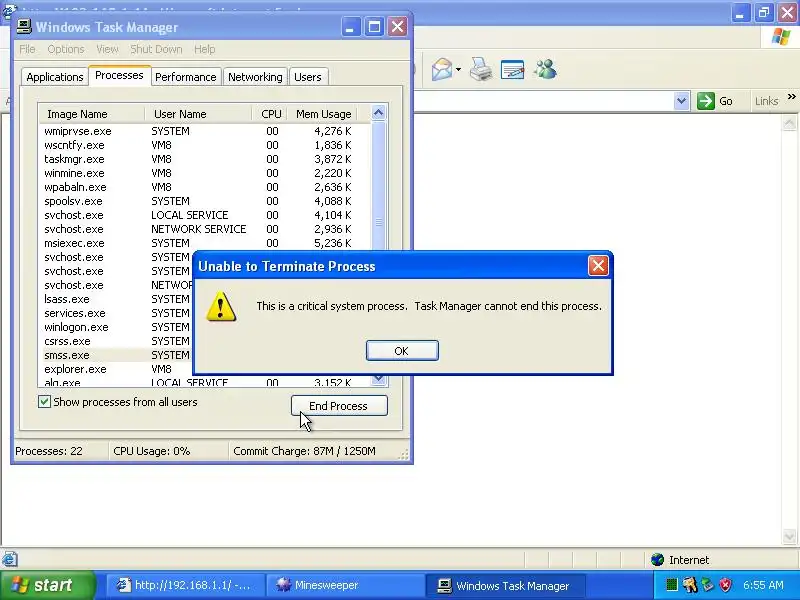Click browser page scrollbar down arrow

coord(789,536)
